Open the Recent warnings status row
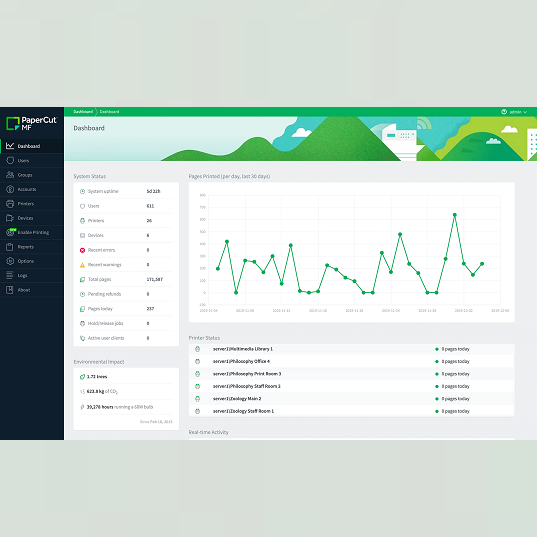Viewport: 537px width, 537px height. pos(126,265)
